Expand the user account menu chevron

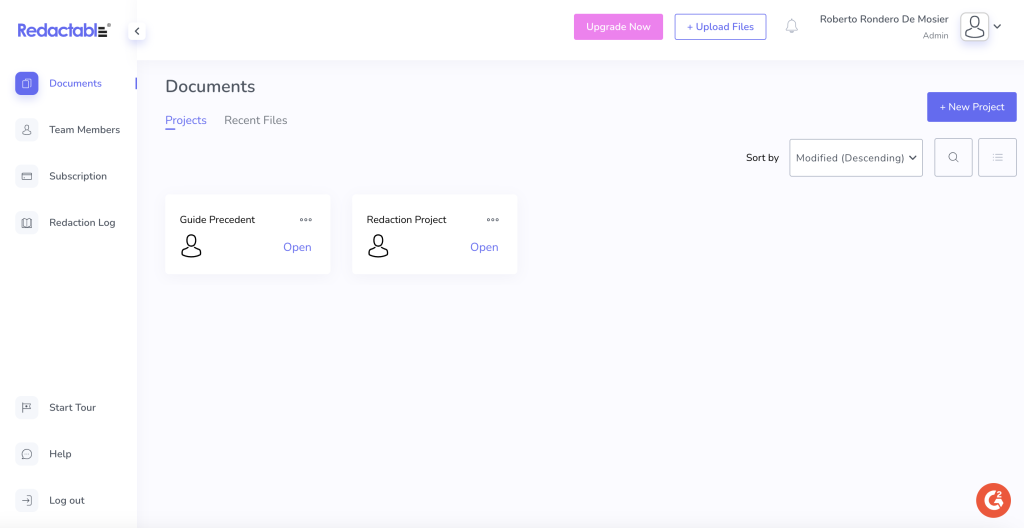coord(997,27)
